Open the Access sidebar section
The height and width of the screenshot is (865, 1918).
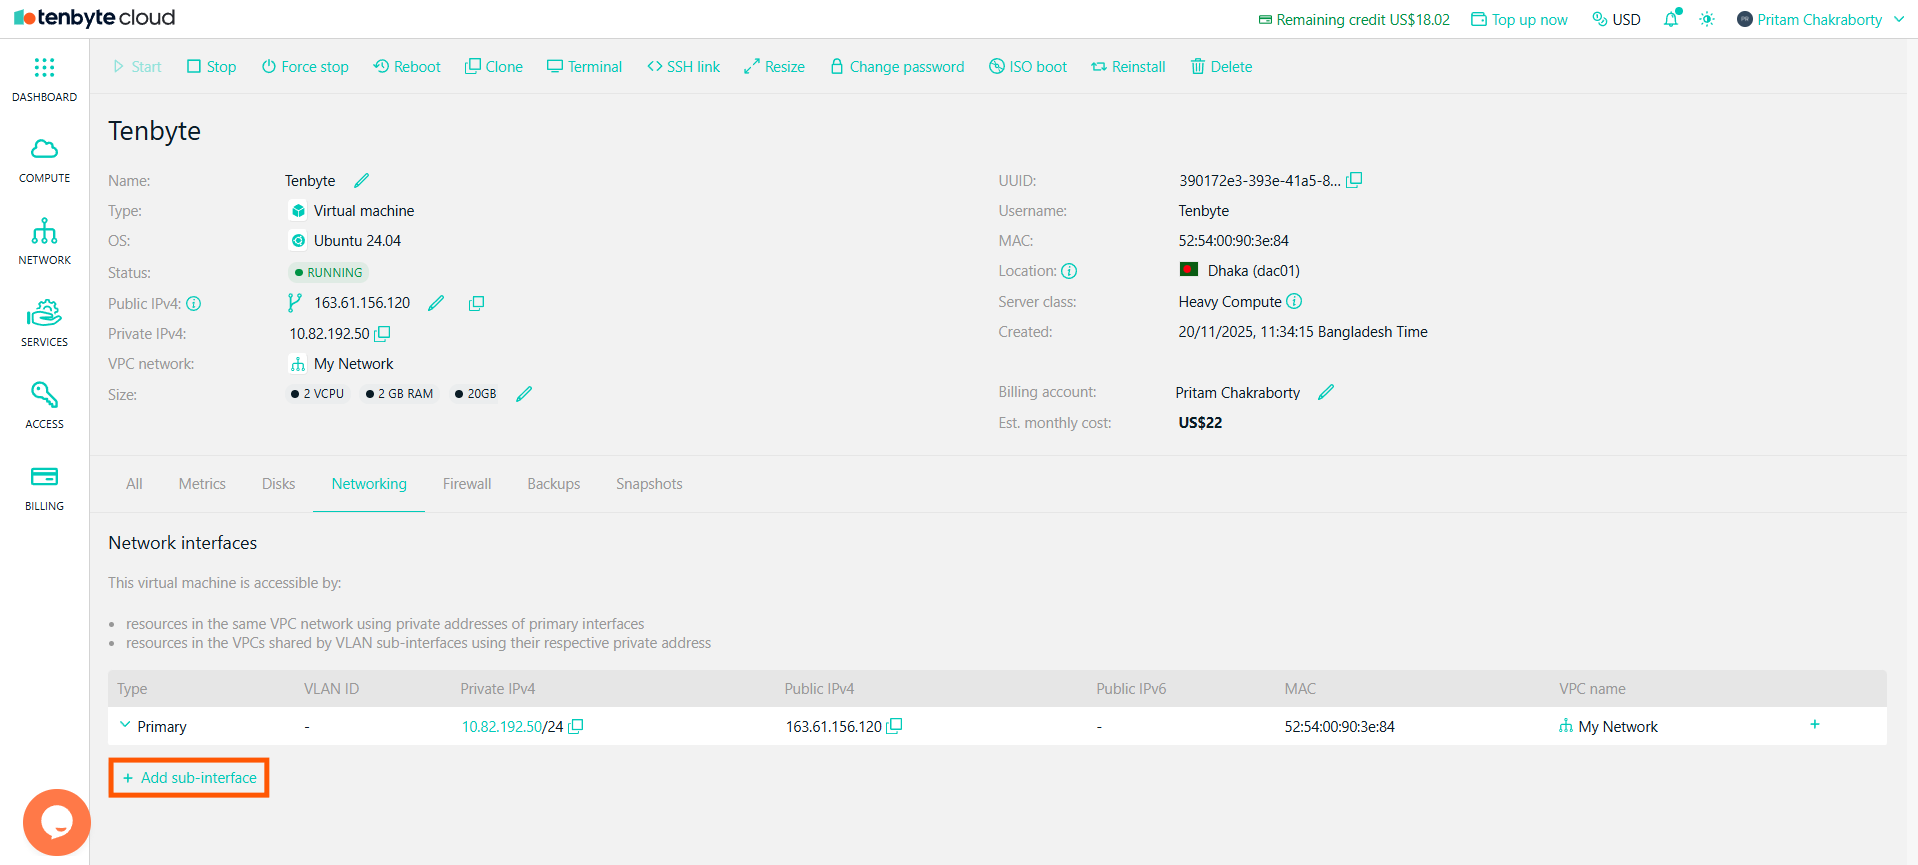click(x=44, y=406)
